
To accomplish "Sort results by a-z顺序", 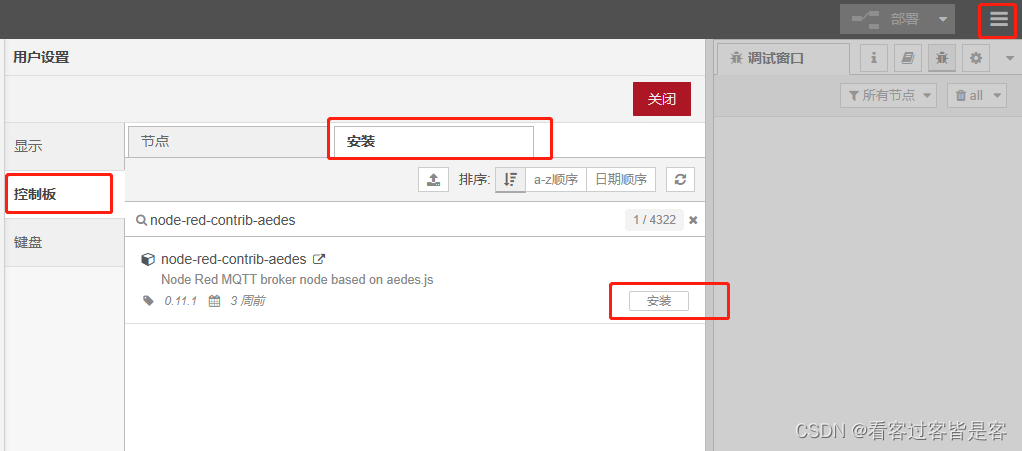I will pyautogui.click(x=556, y=180).
